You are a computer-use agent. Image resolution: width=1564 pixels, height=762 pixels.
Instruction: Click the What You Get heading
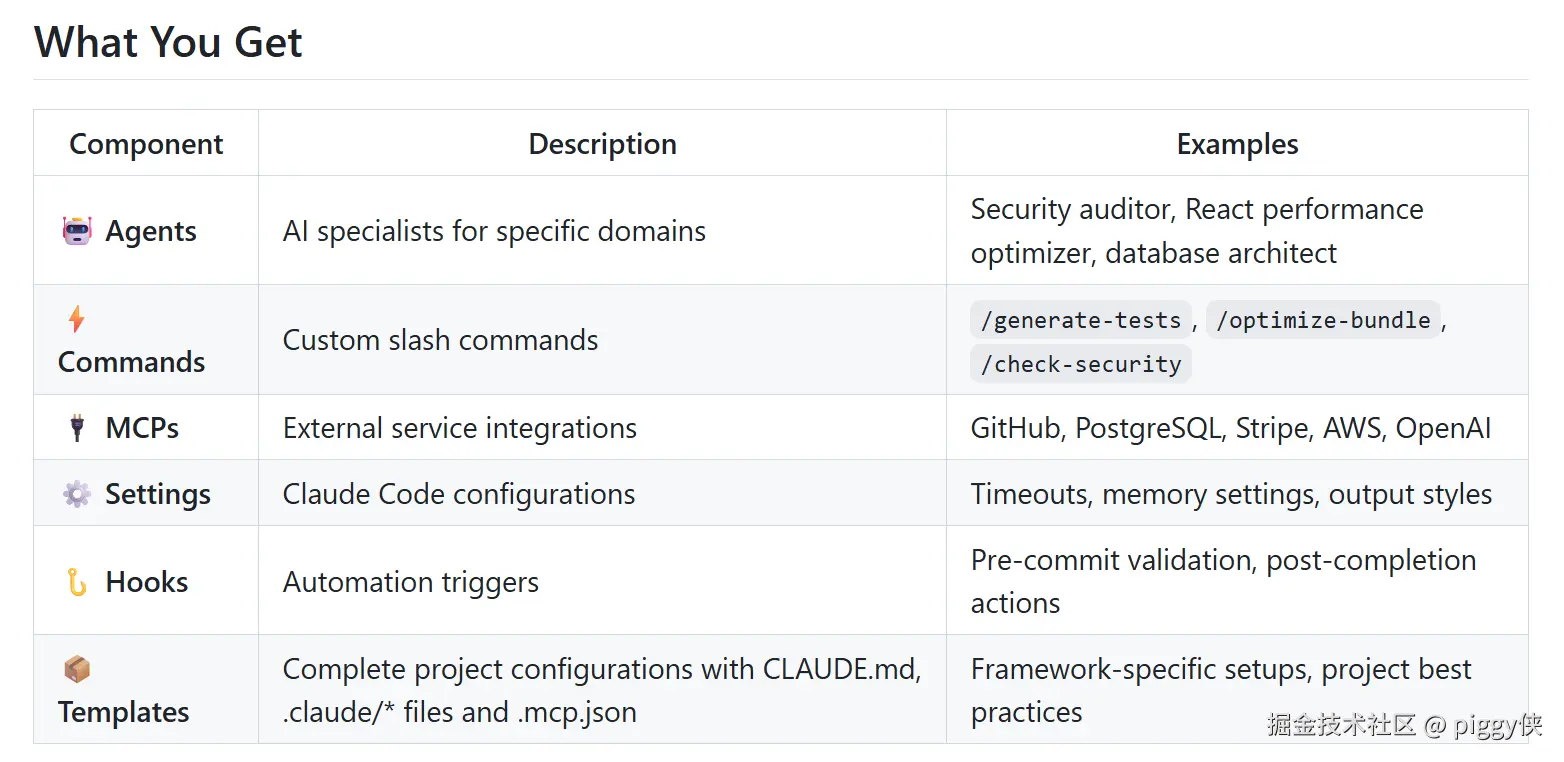tap(168, 42)
